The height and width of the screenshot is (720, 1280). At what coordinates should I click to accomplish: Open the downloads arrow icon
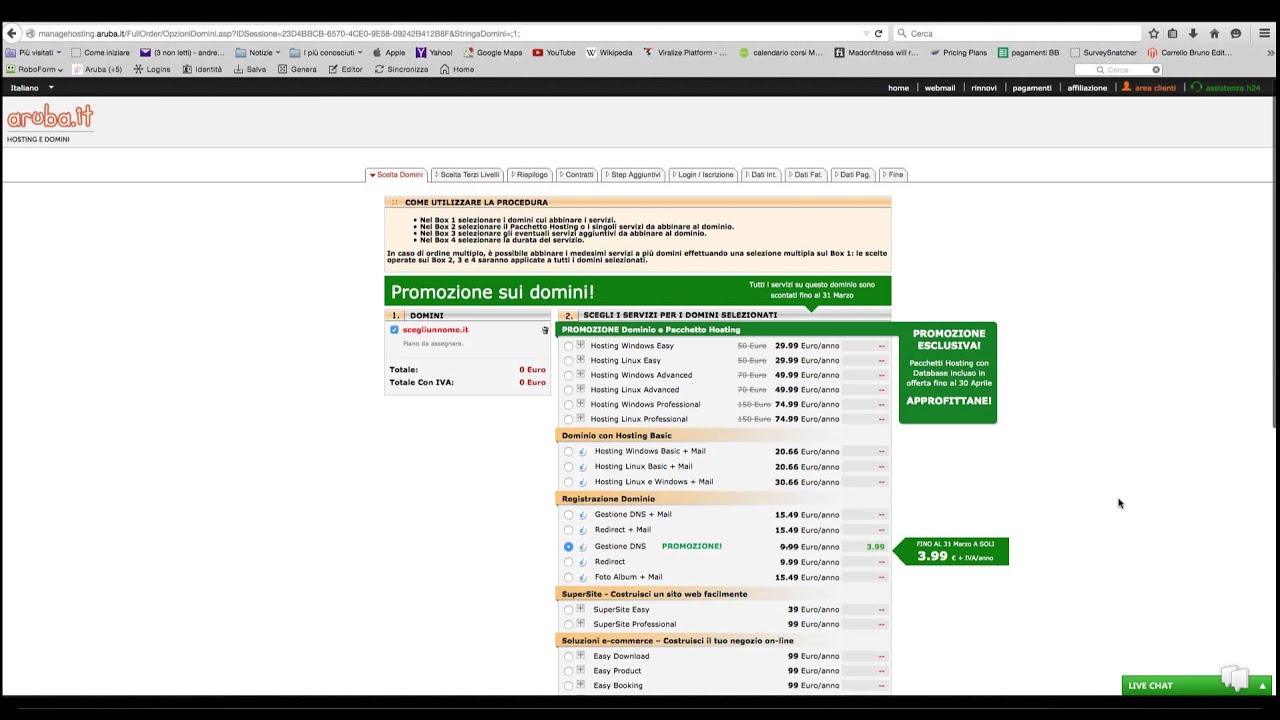[1193, 33]
